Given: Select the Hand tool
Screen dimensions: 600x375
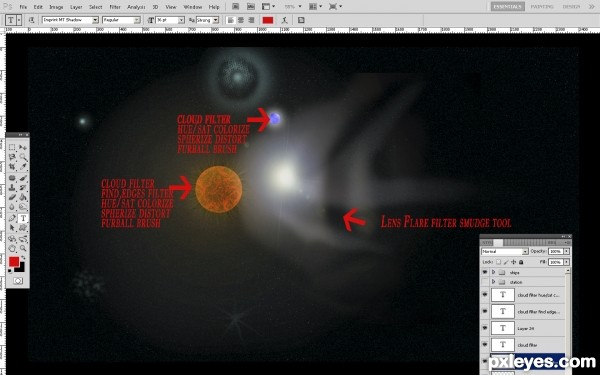Looking at the screenshot, I should click(12, 249).
